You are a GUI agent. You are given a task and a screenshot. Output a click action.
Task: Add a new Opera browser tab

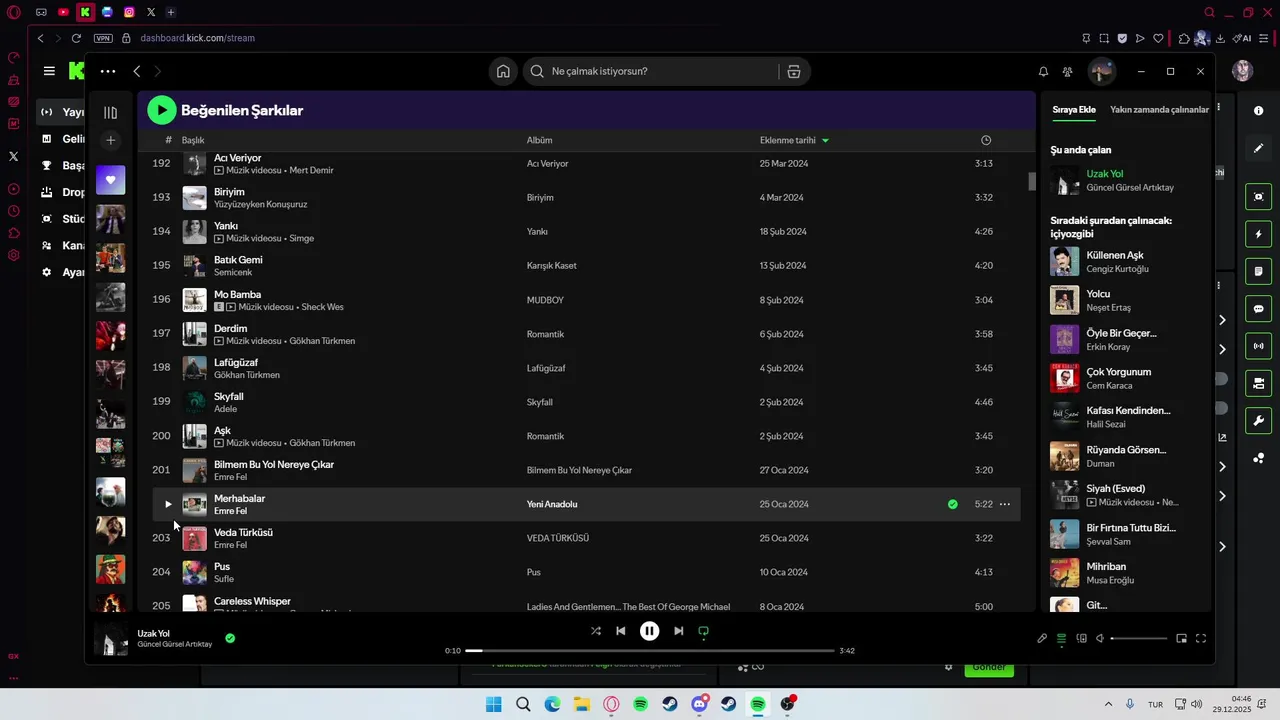click(171, 12)
